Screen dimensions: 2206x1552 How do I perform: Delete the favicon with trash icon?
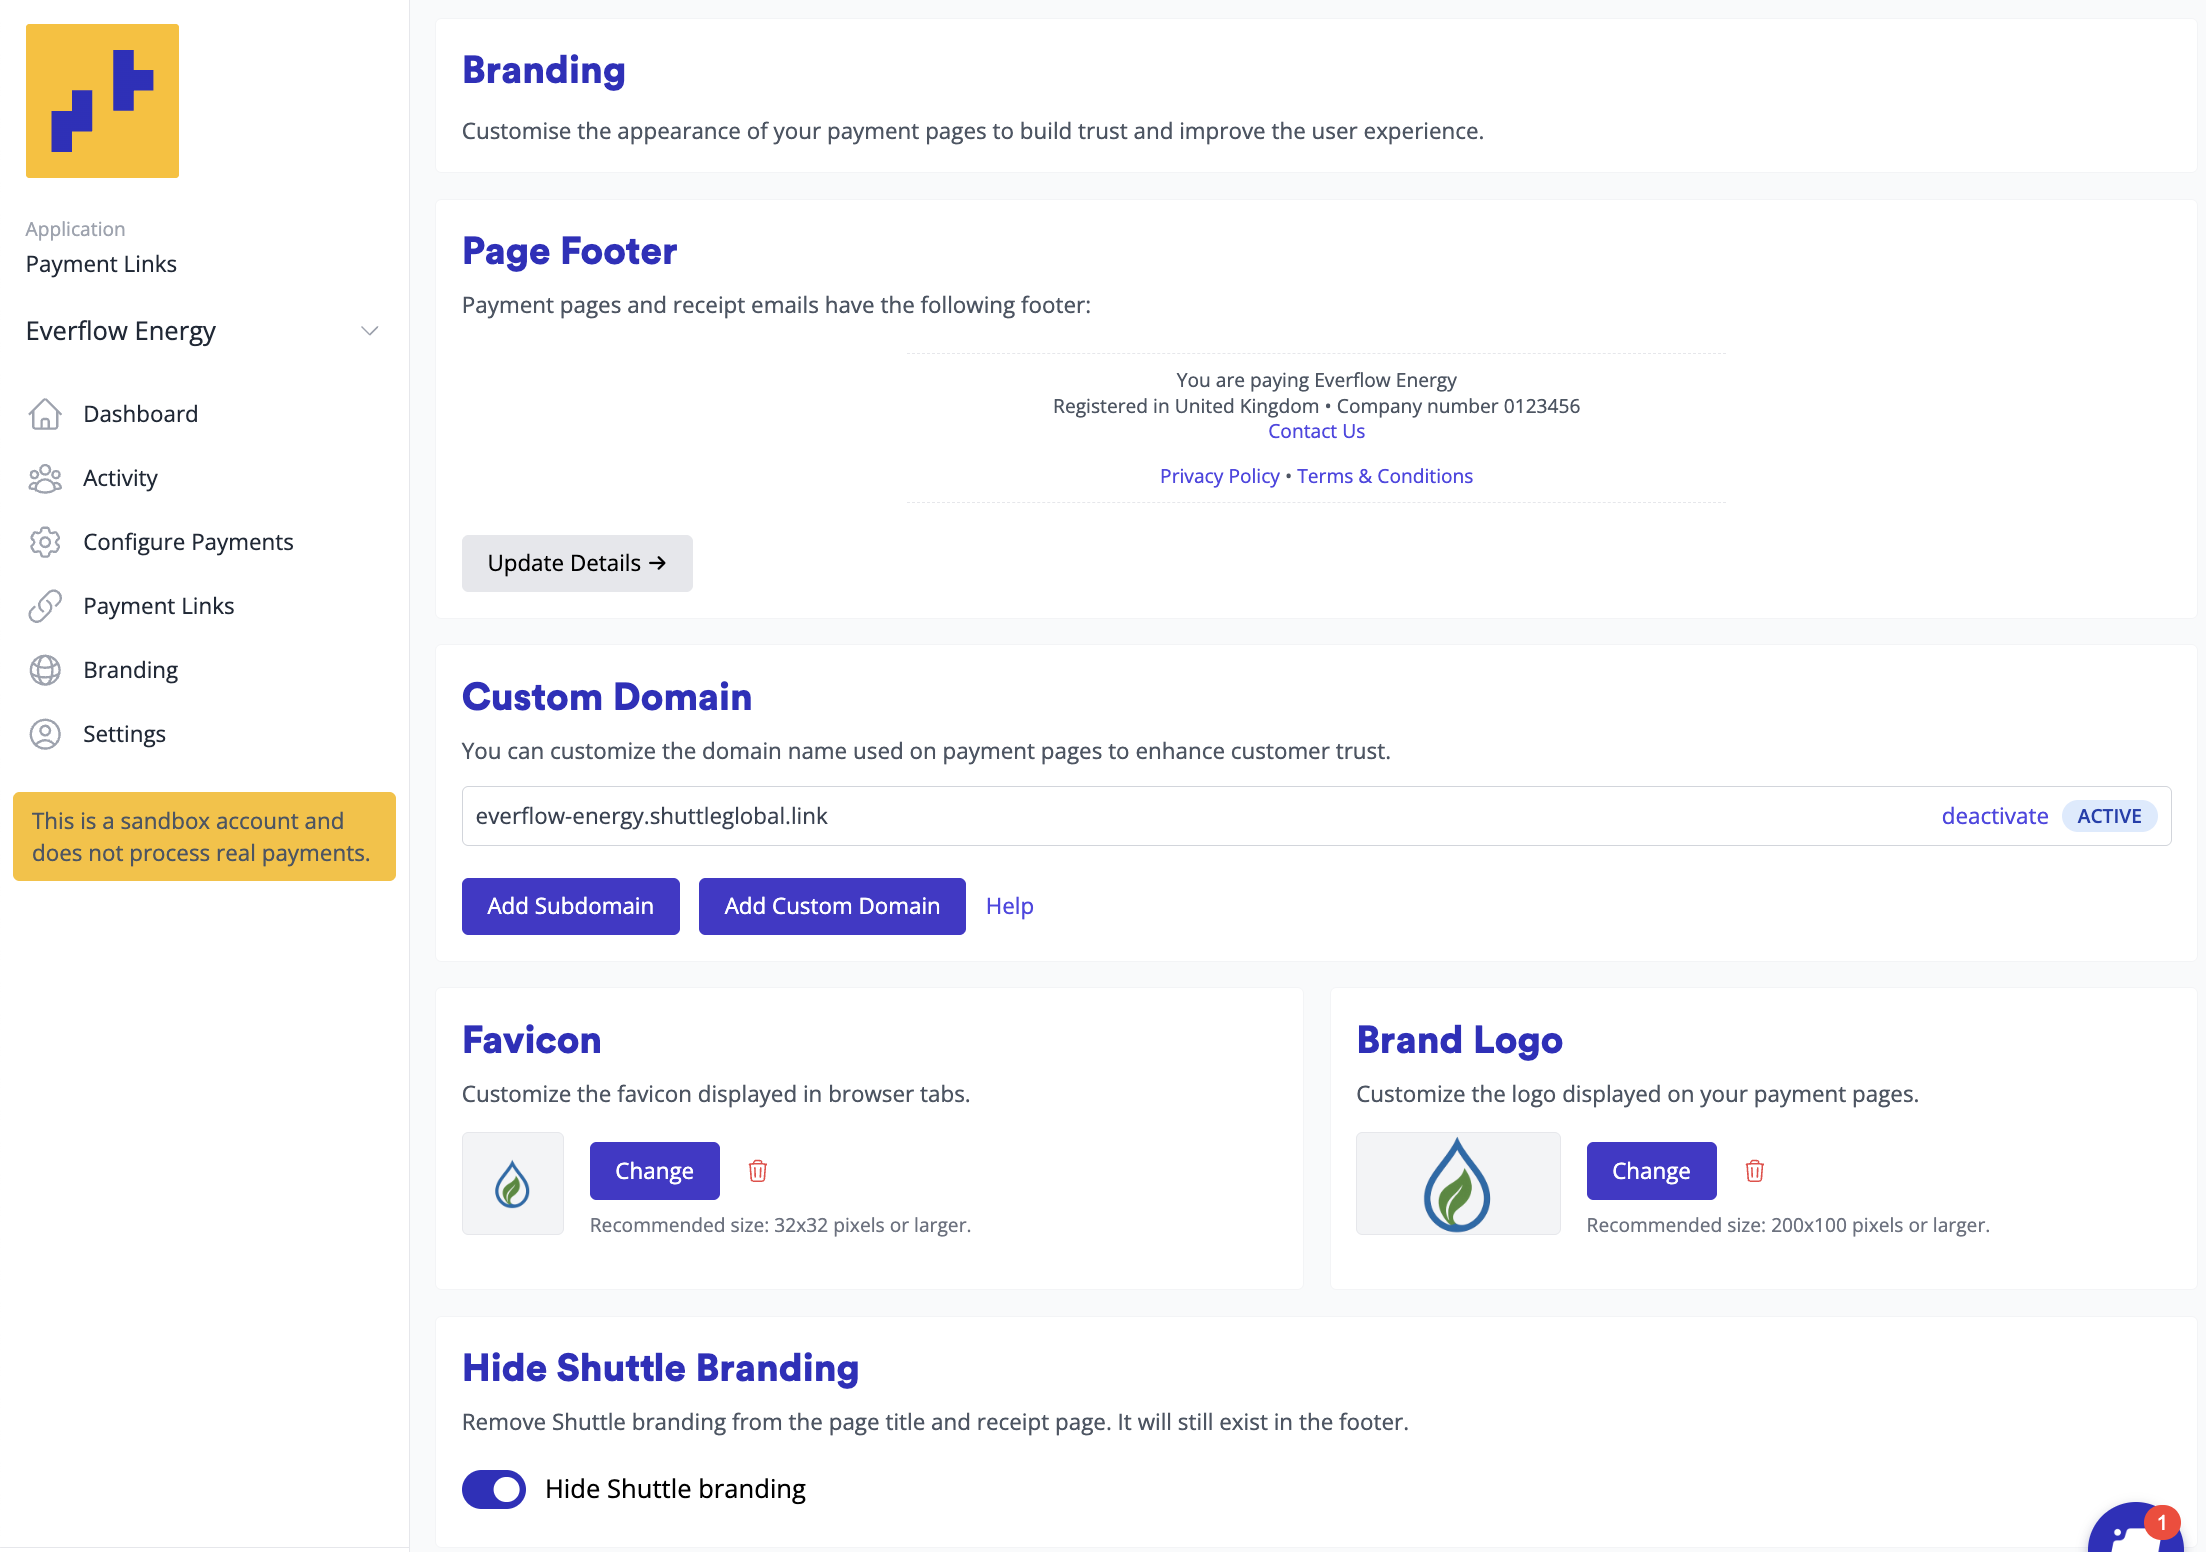(x=758, y=1171)
